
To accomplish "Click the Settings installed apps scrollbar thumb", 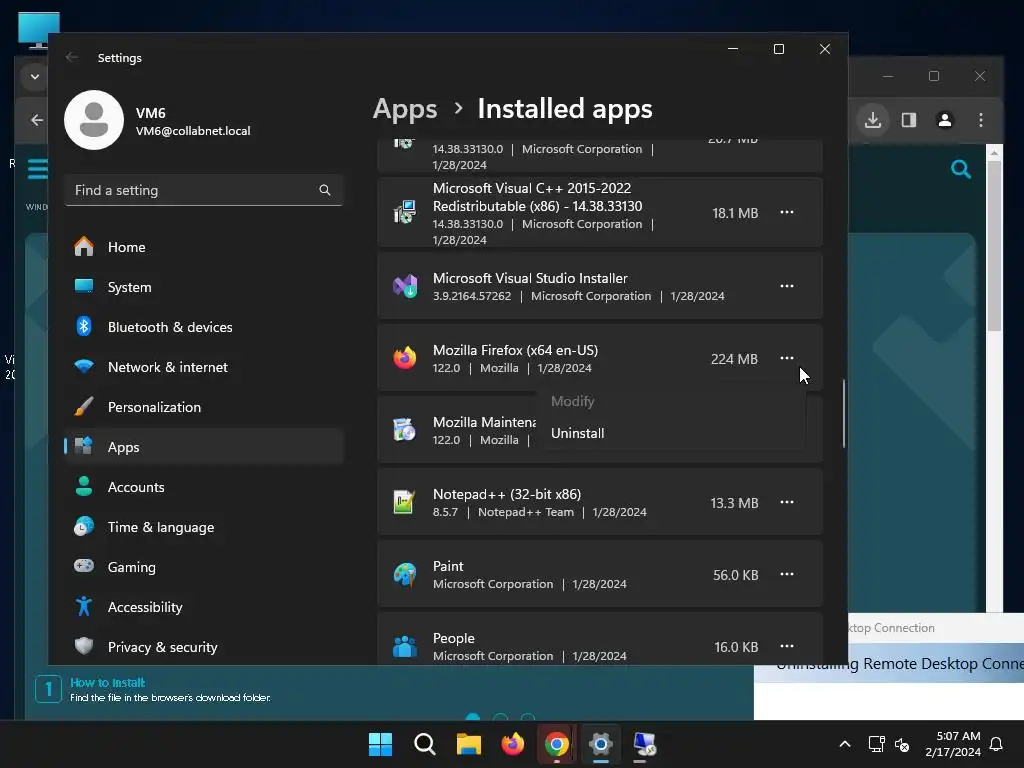I will [x=844, y=413].
